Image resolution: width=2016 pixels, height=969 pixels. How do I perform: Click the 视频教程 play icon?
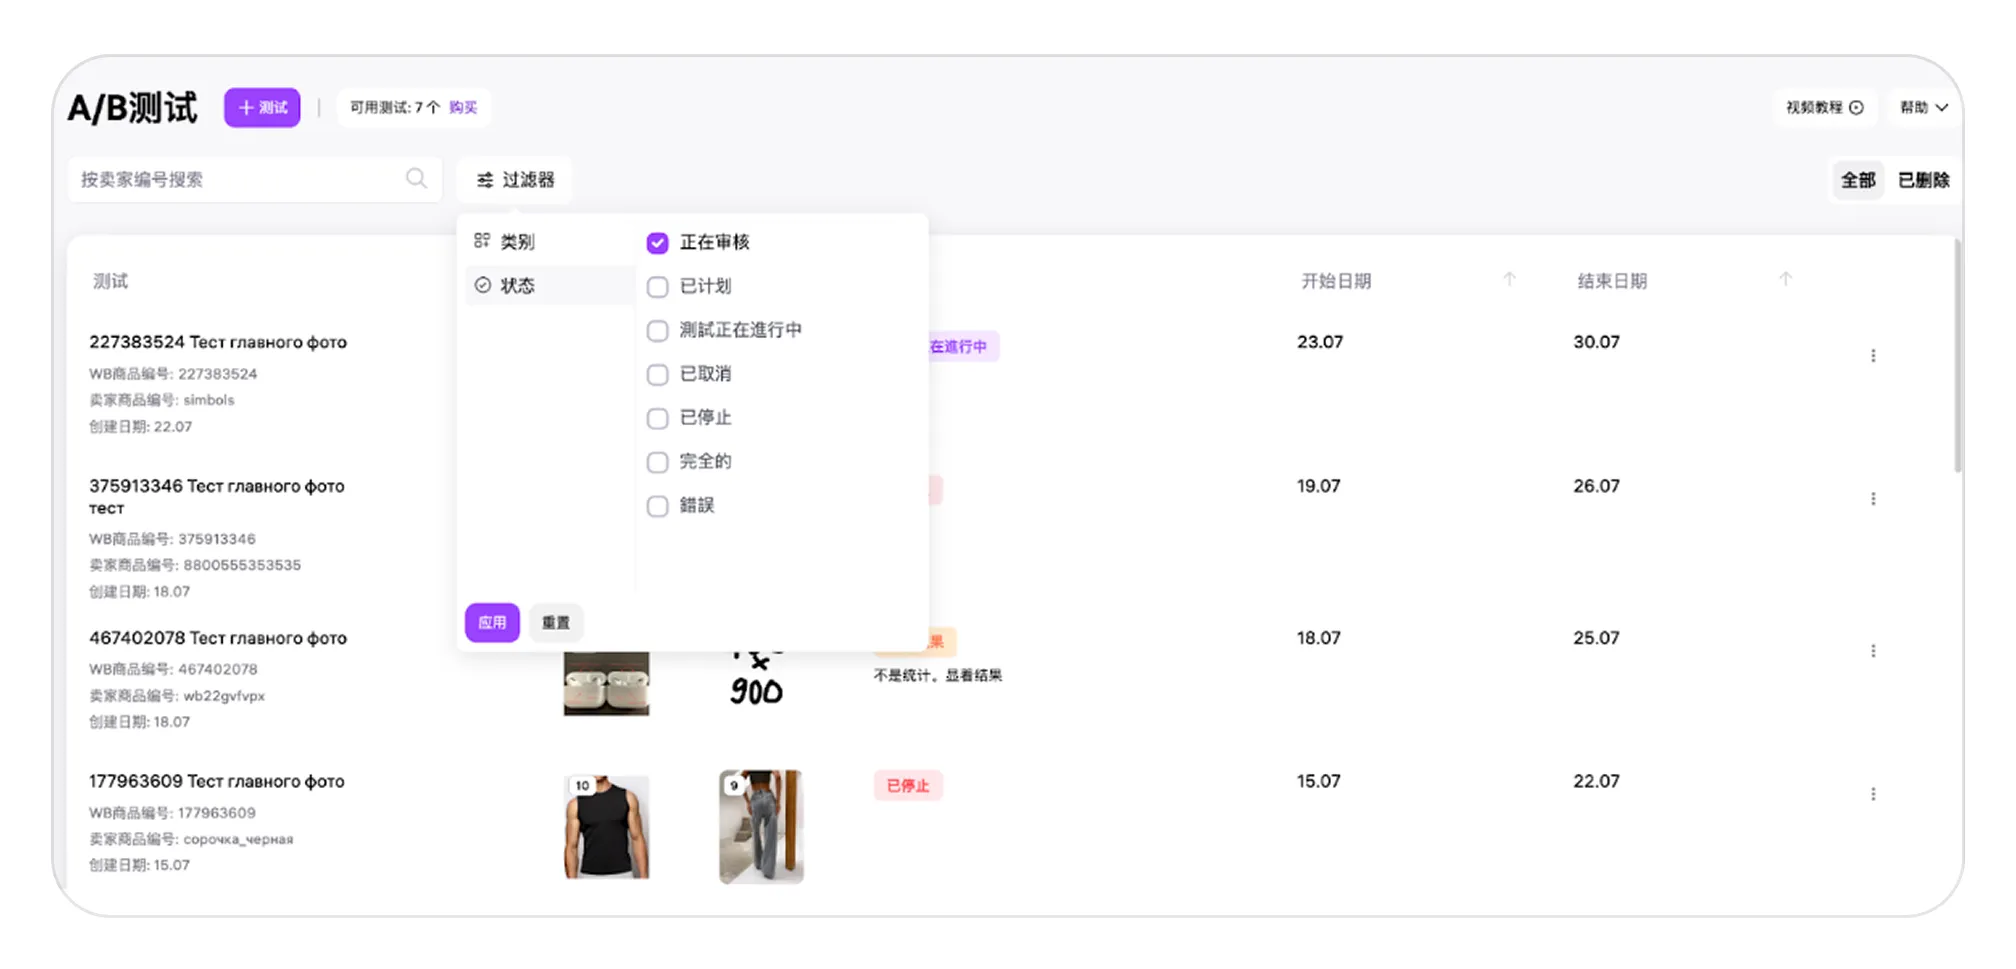pyautogui.click(x=1856, y=108)
